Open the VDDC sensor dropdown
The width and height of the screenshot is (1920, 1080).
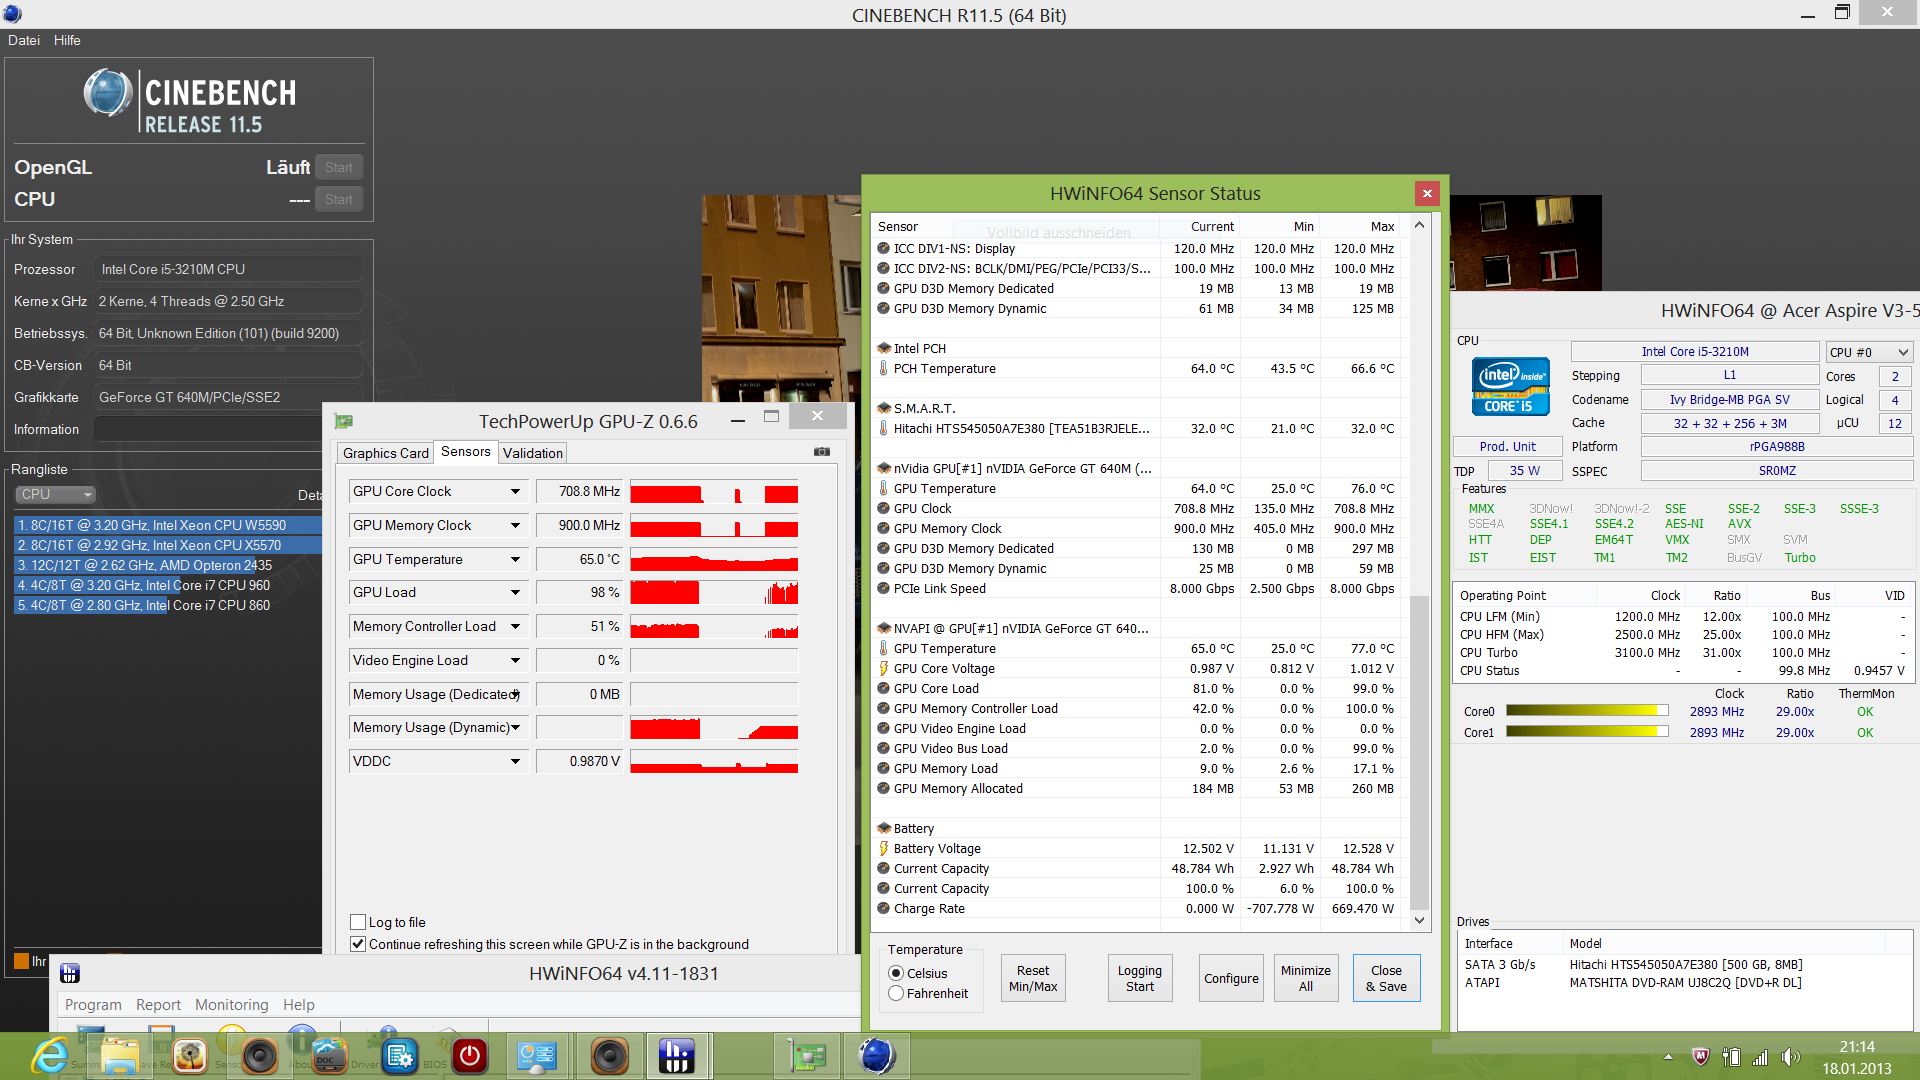pos(515,761)
